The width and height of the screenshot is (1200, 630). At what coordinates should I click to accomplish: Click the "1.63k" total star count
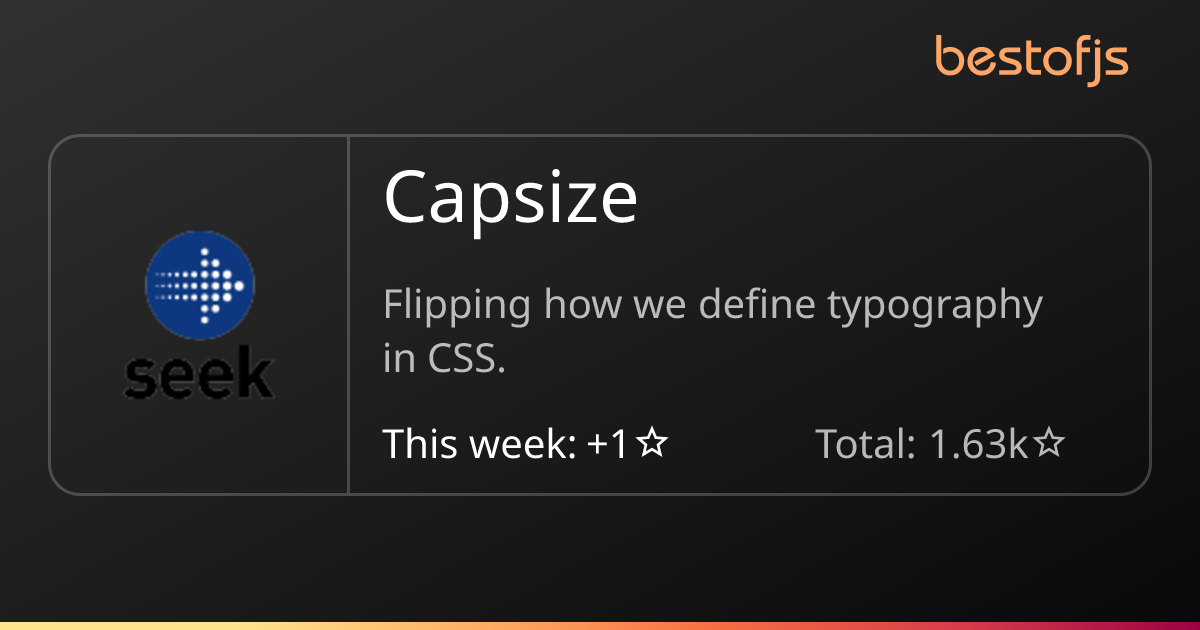(978, 443)
